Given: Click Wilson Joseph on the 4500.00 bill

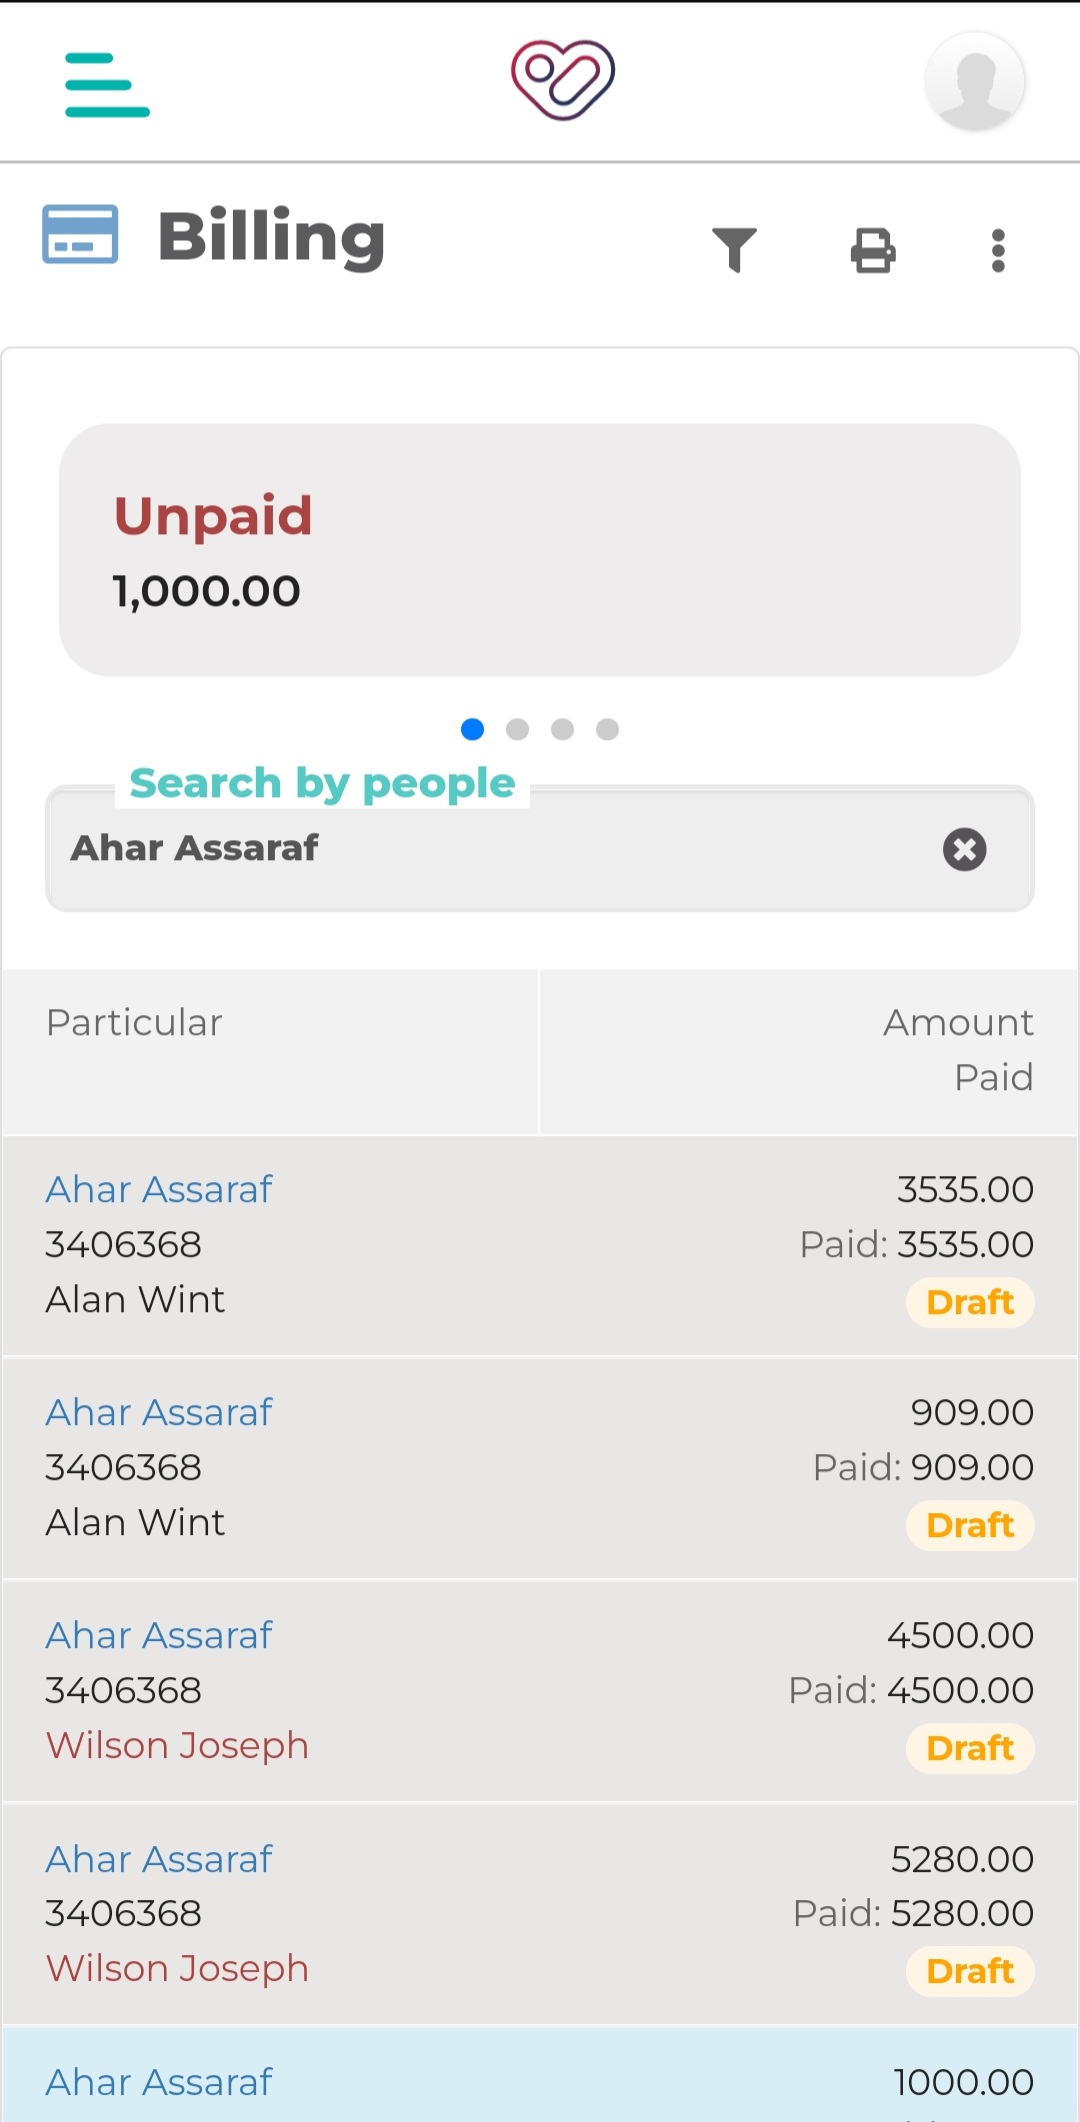Looking at the screenshot, I should tap(177, 1745).
